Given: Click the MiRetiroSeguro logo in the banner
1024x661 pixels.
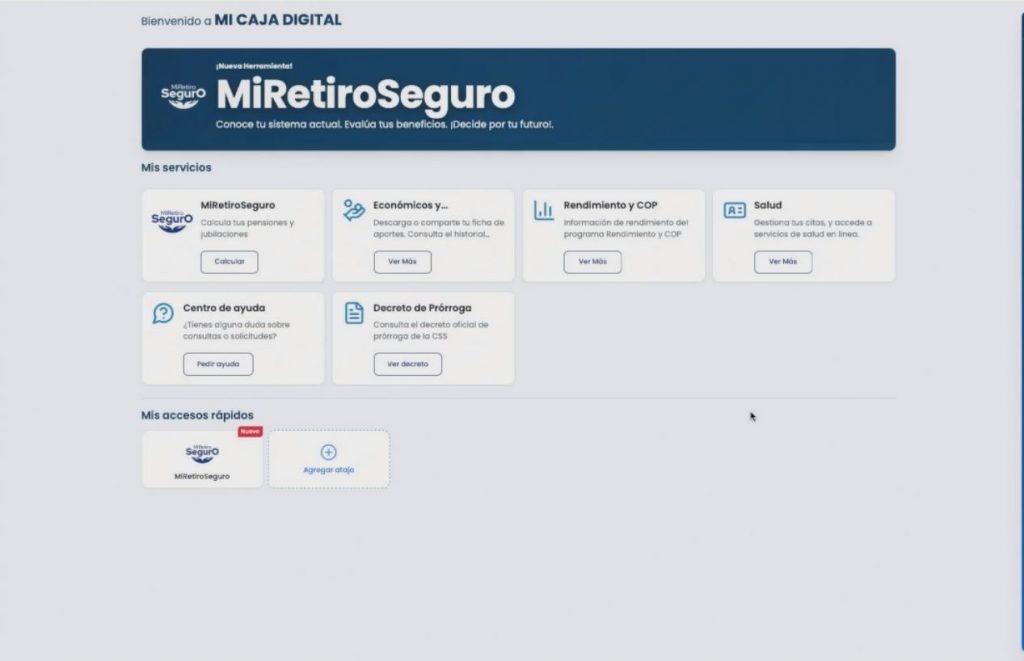Looking at the screenshot, I should click(x=184, y=96).
